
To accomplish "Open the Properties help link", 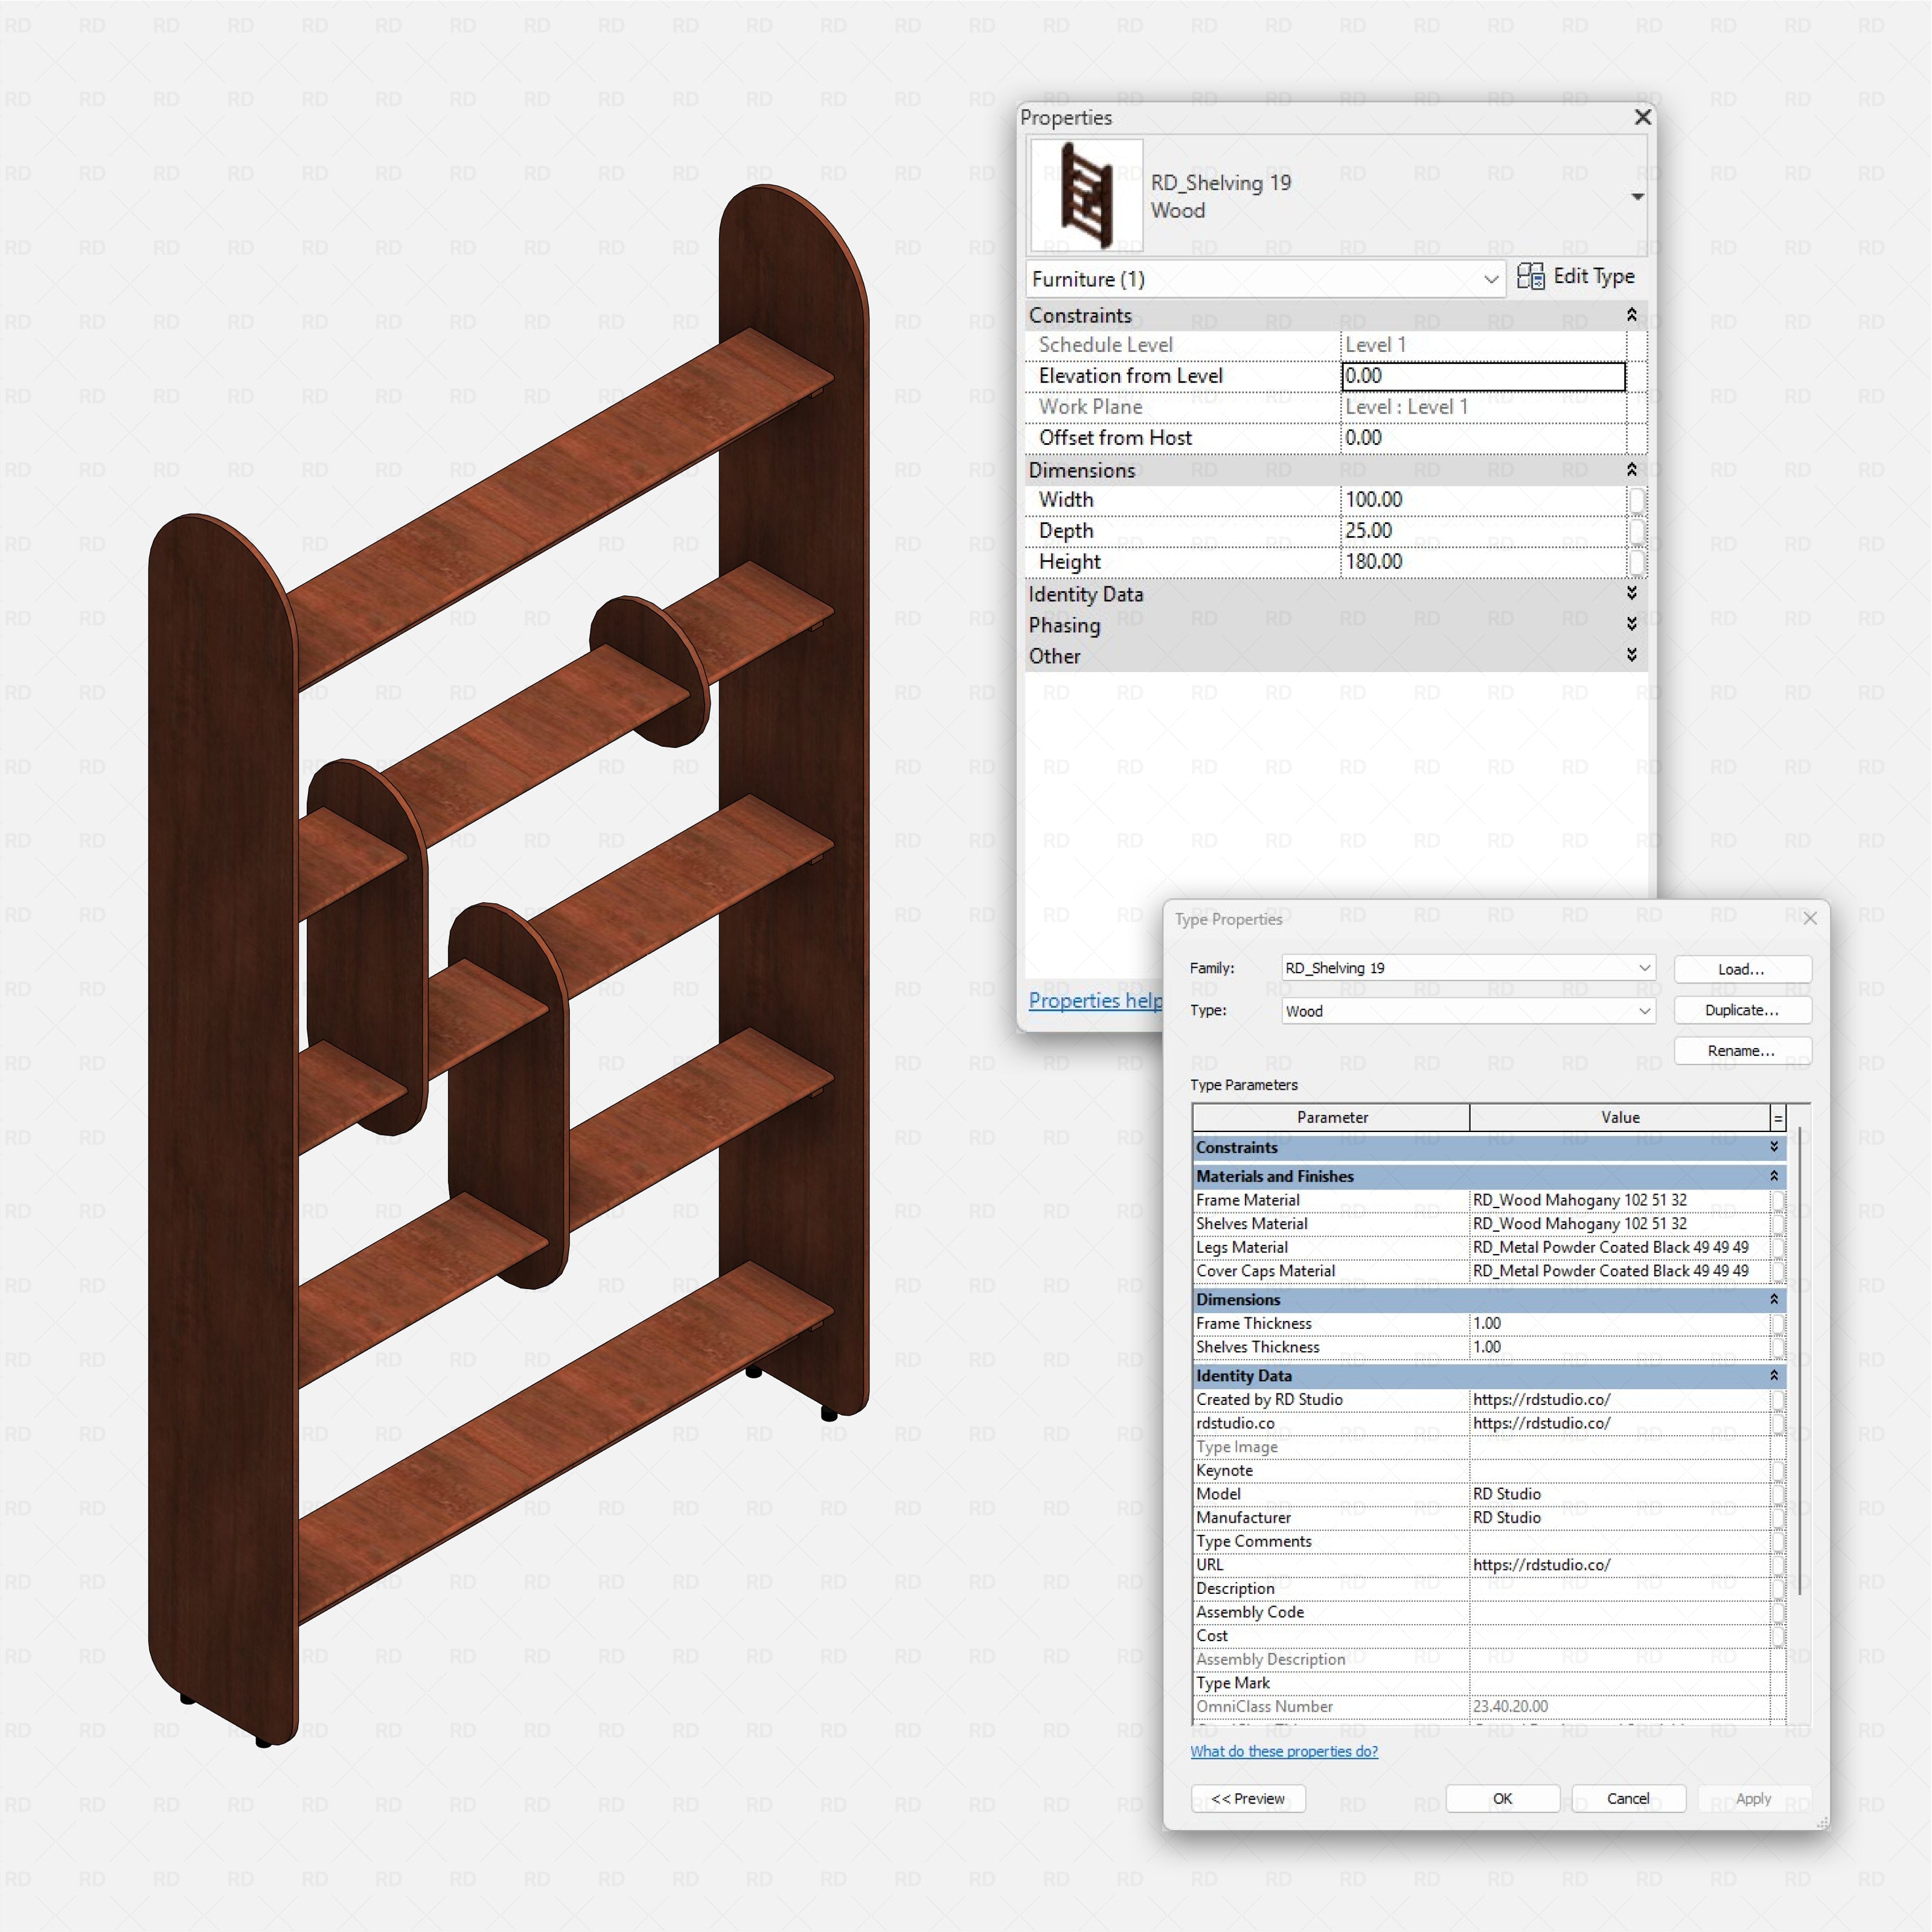I will [1095, 1001].
